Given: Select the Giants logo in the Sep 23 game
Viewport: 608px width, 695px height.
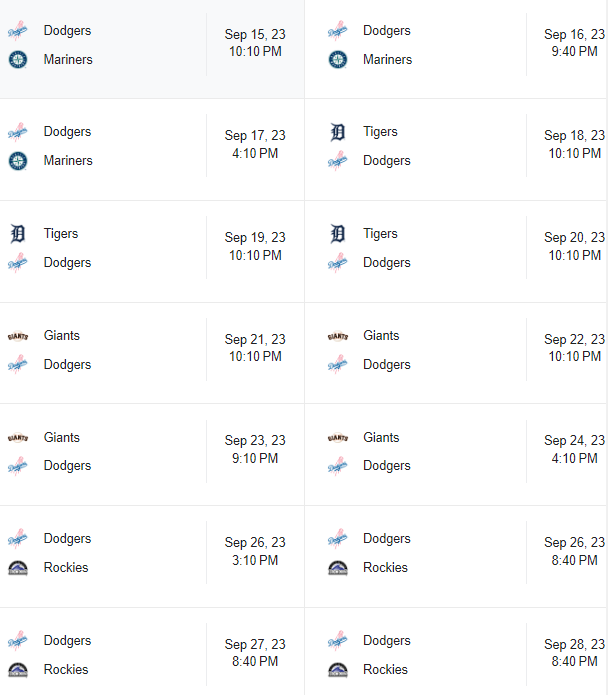Looking at the screenshot, I should coord(18,438).
